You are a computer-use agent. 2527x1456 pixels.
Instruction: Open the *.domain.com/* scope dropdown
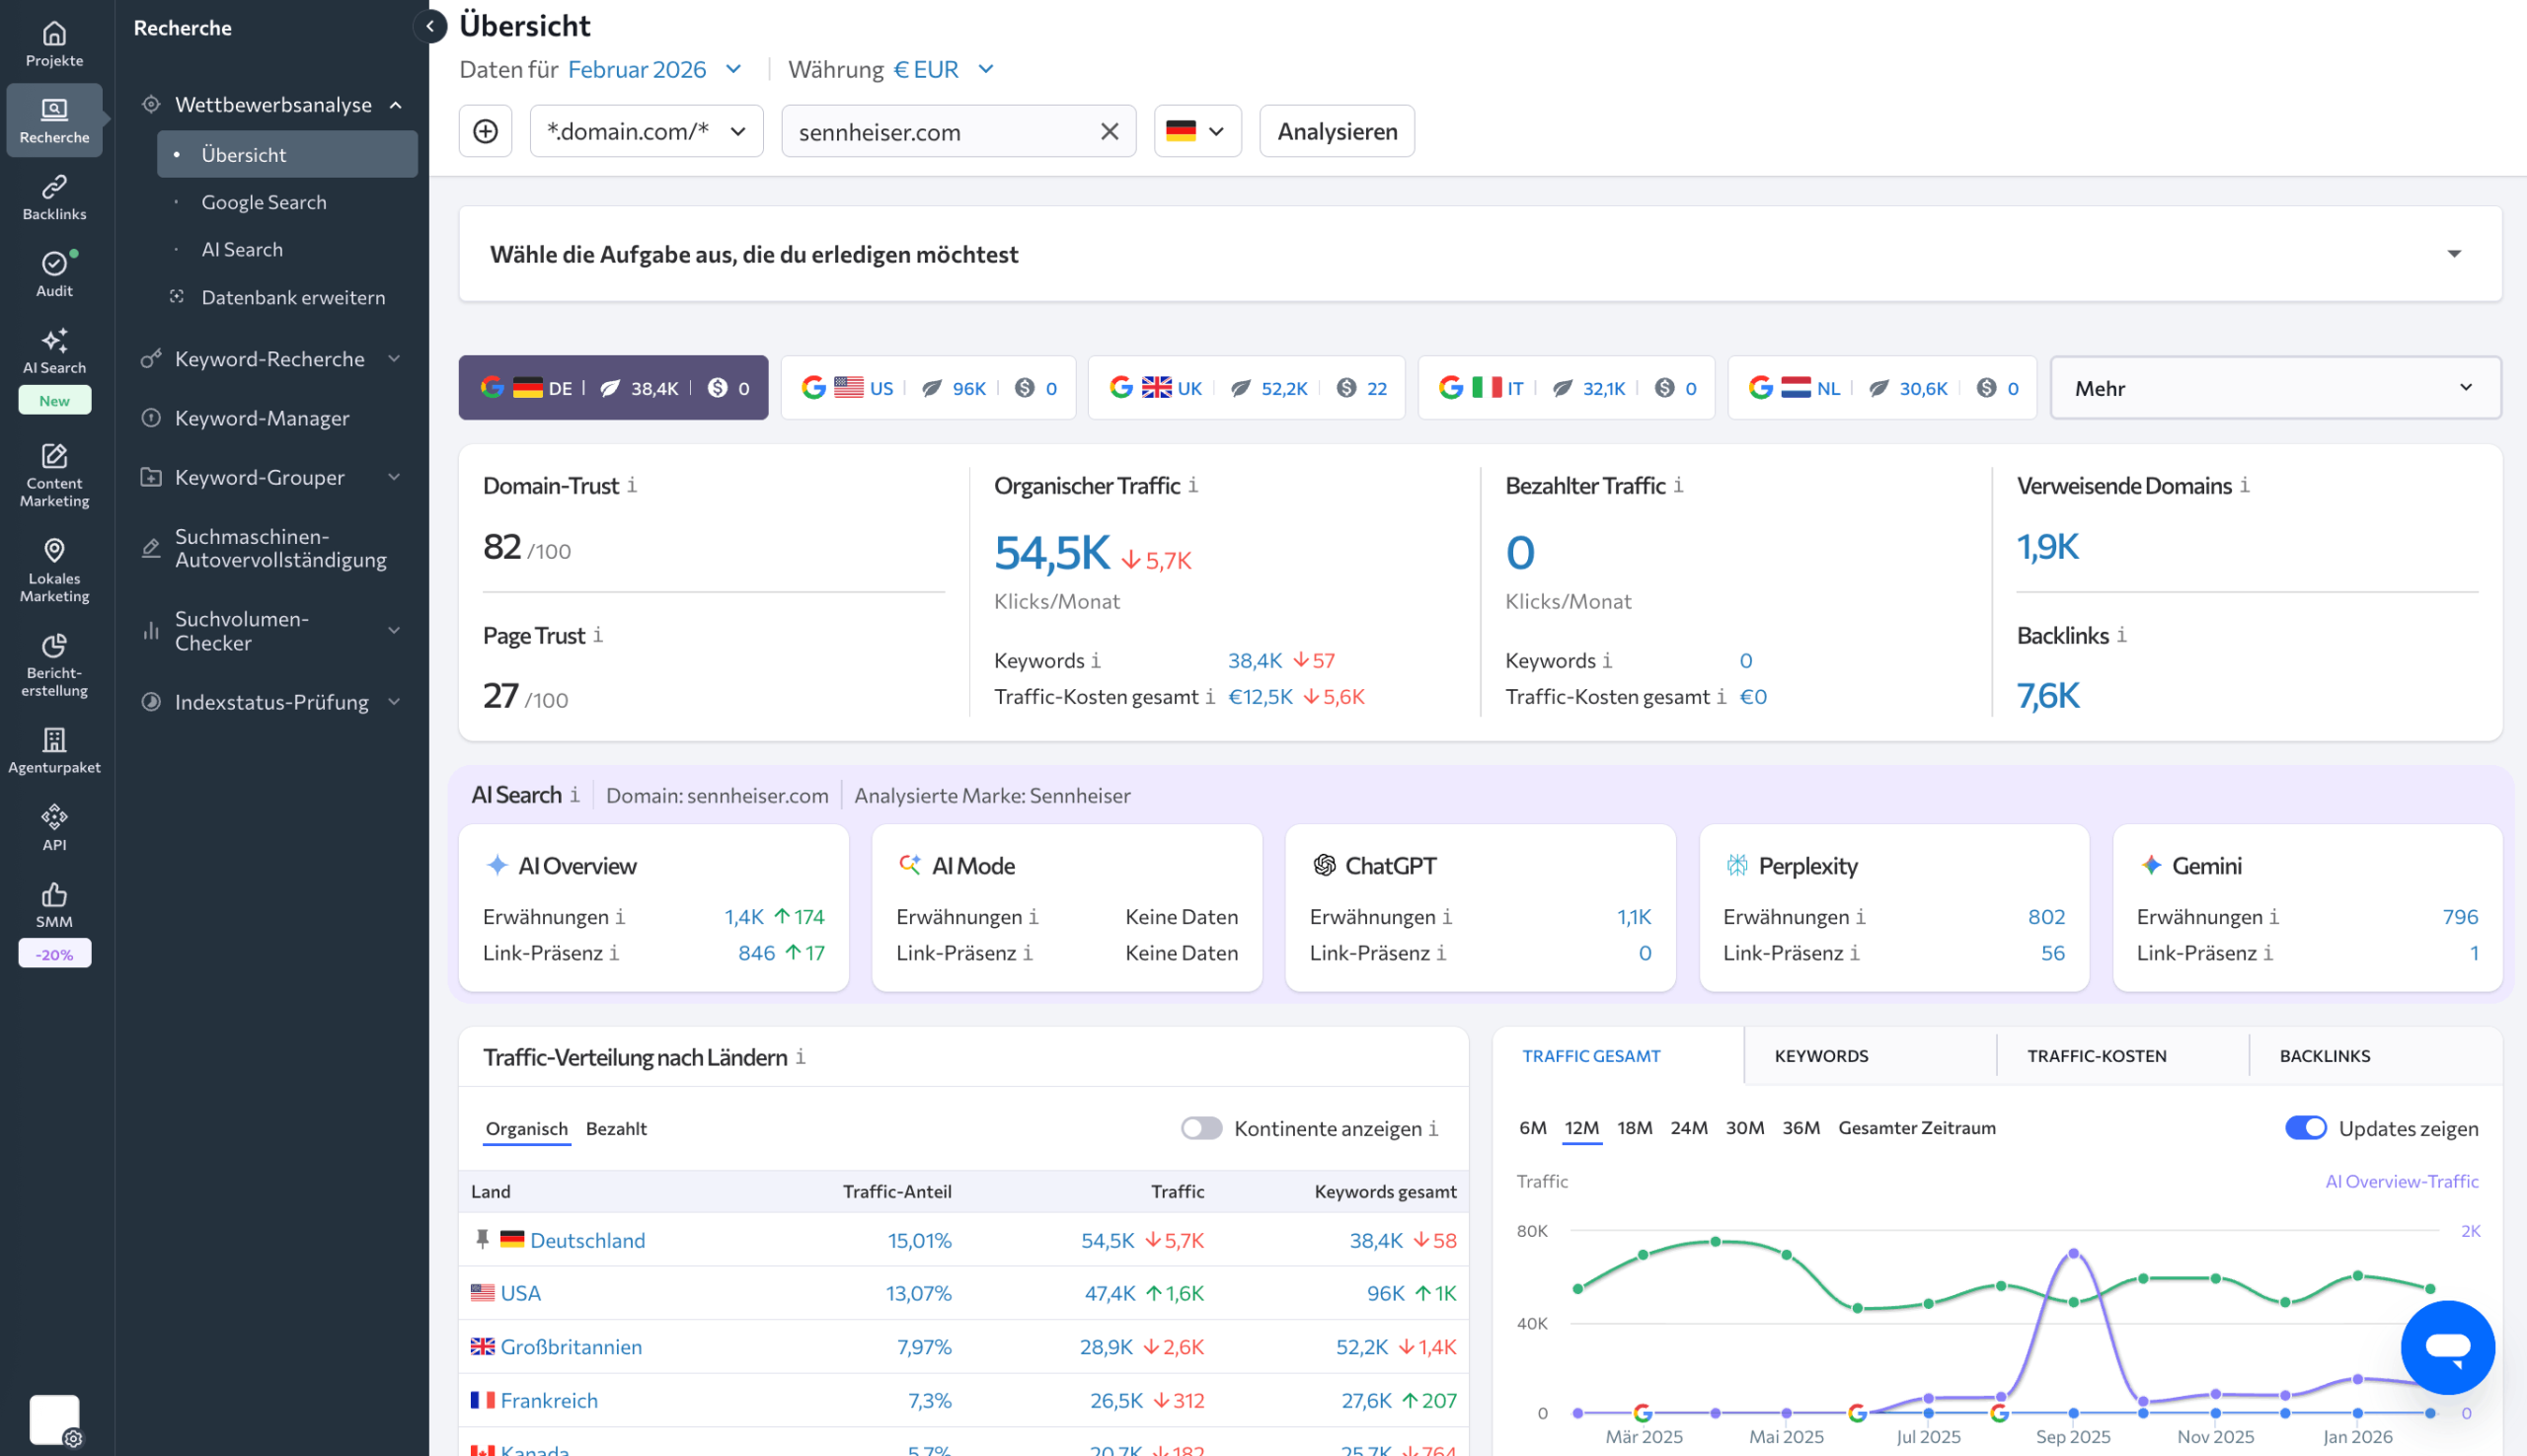(646, 131)
